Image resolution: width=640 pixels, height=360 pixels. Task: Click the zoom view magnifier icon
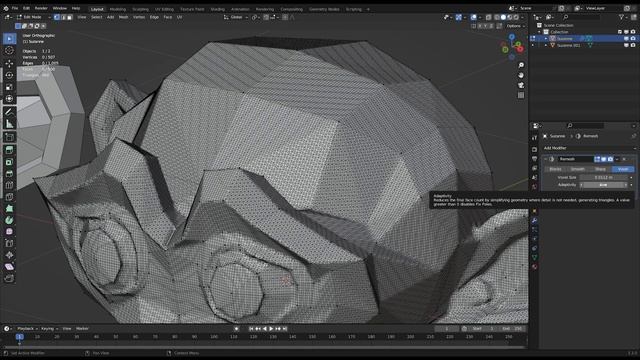521,65
